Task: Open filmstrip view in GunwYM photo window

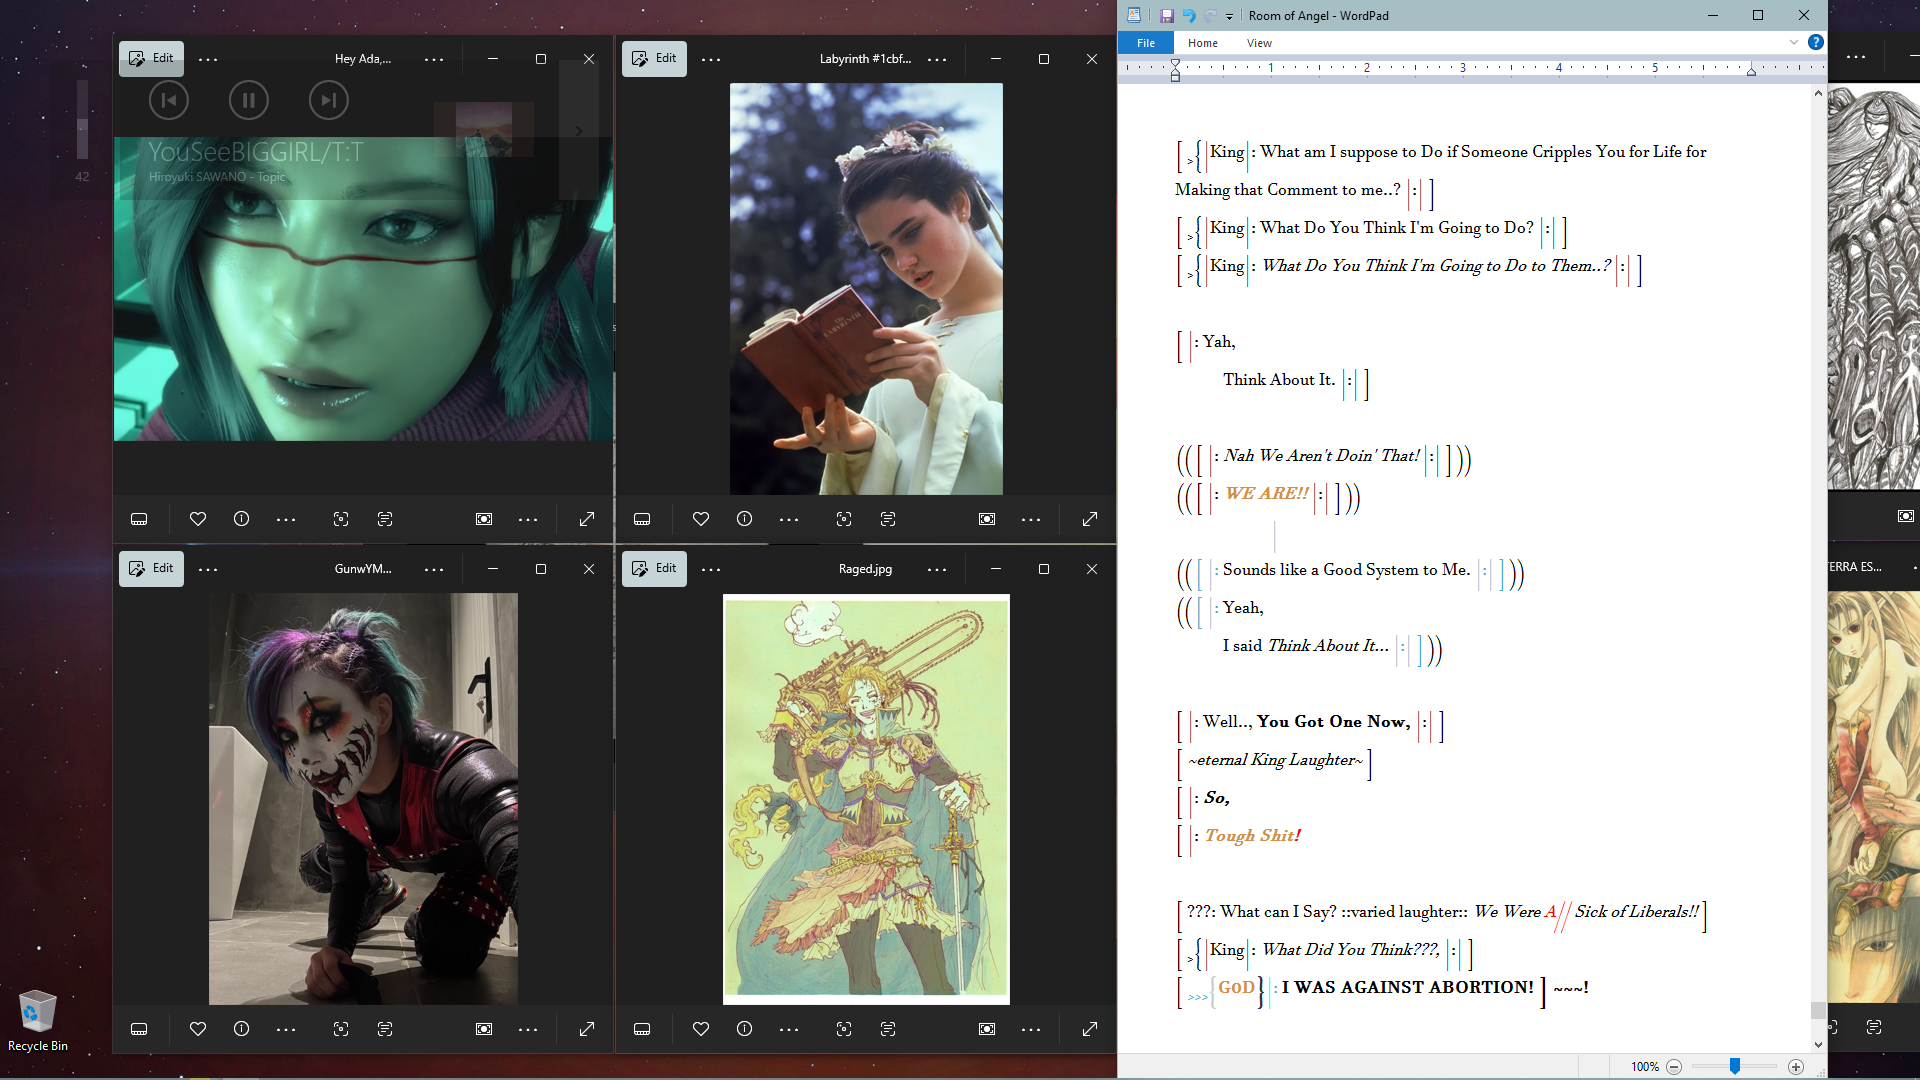Action: point(139,1029)
